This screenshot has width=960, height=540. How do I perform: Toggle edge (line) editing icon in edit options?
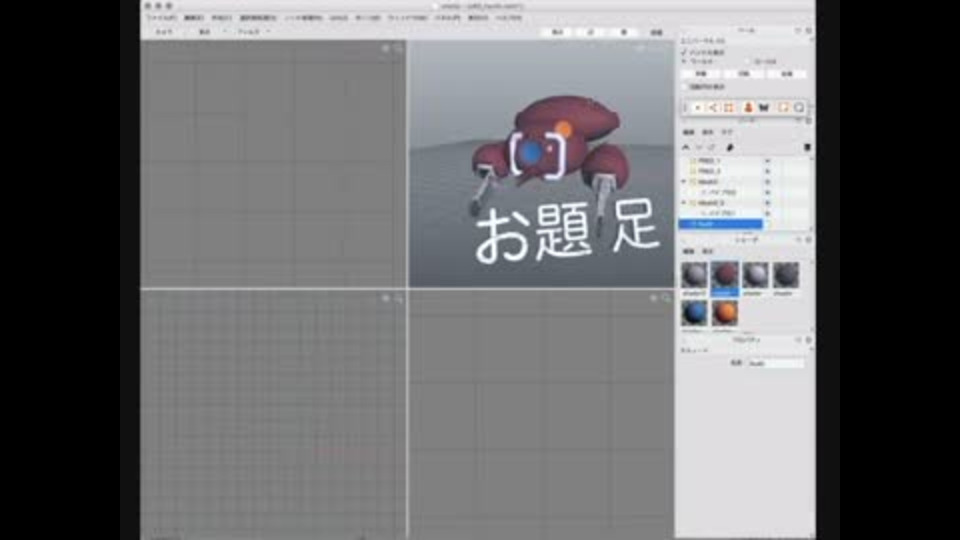713,108
